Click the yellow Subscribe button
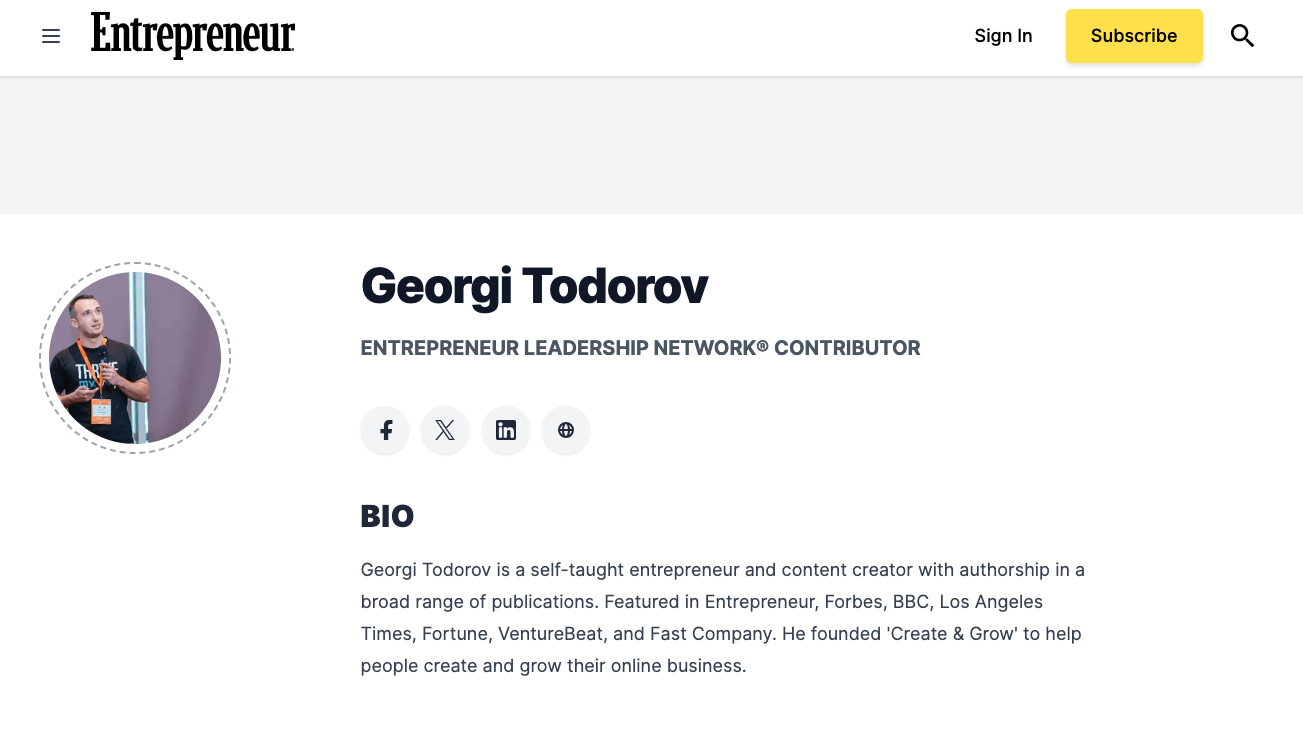Image resolution: width=1303 pixels, height=733 pixels. tap(1134, 36)
